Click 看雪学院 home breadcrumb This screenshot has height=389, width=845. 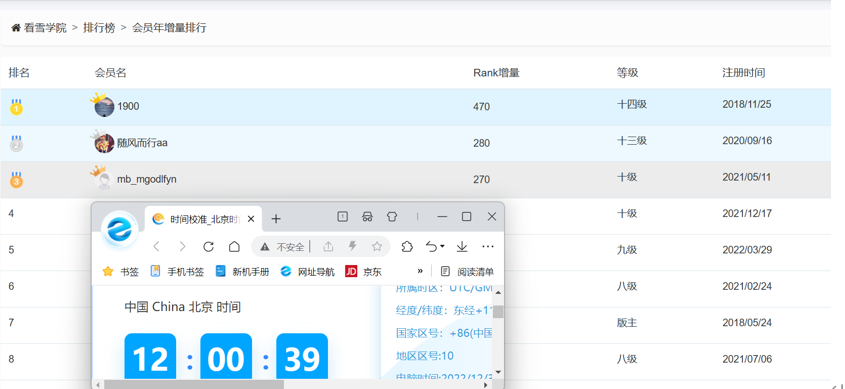45,28
